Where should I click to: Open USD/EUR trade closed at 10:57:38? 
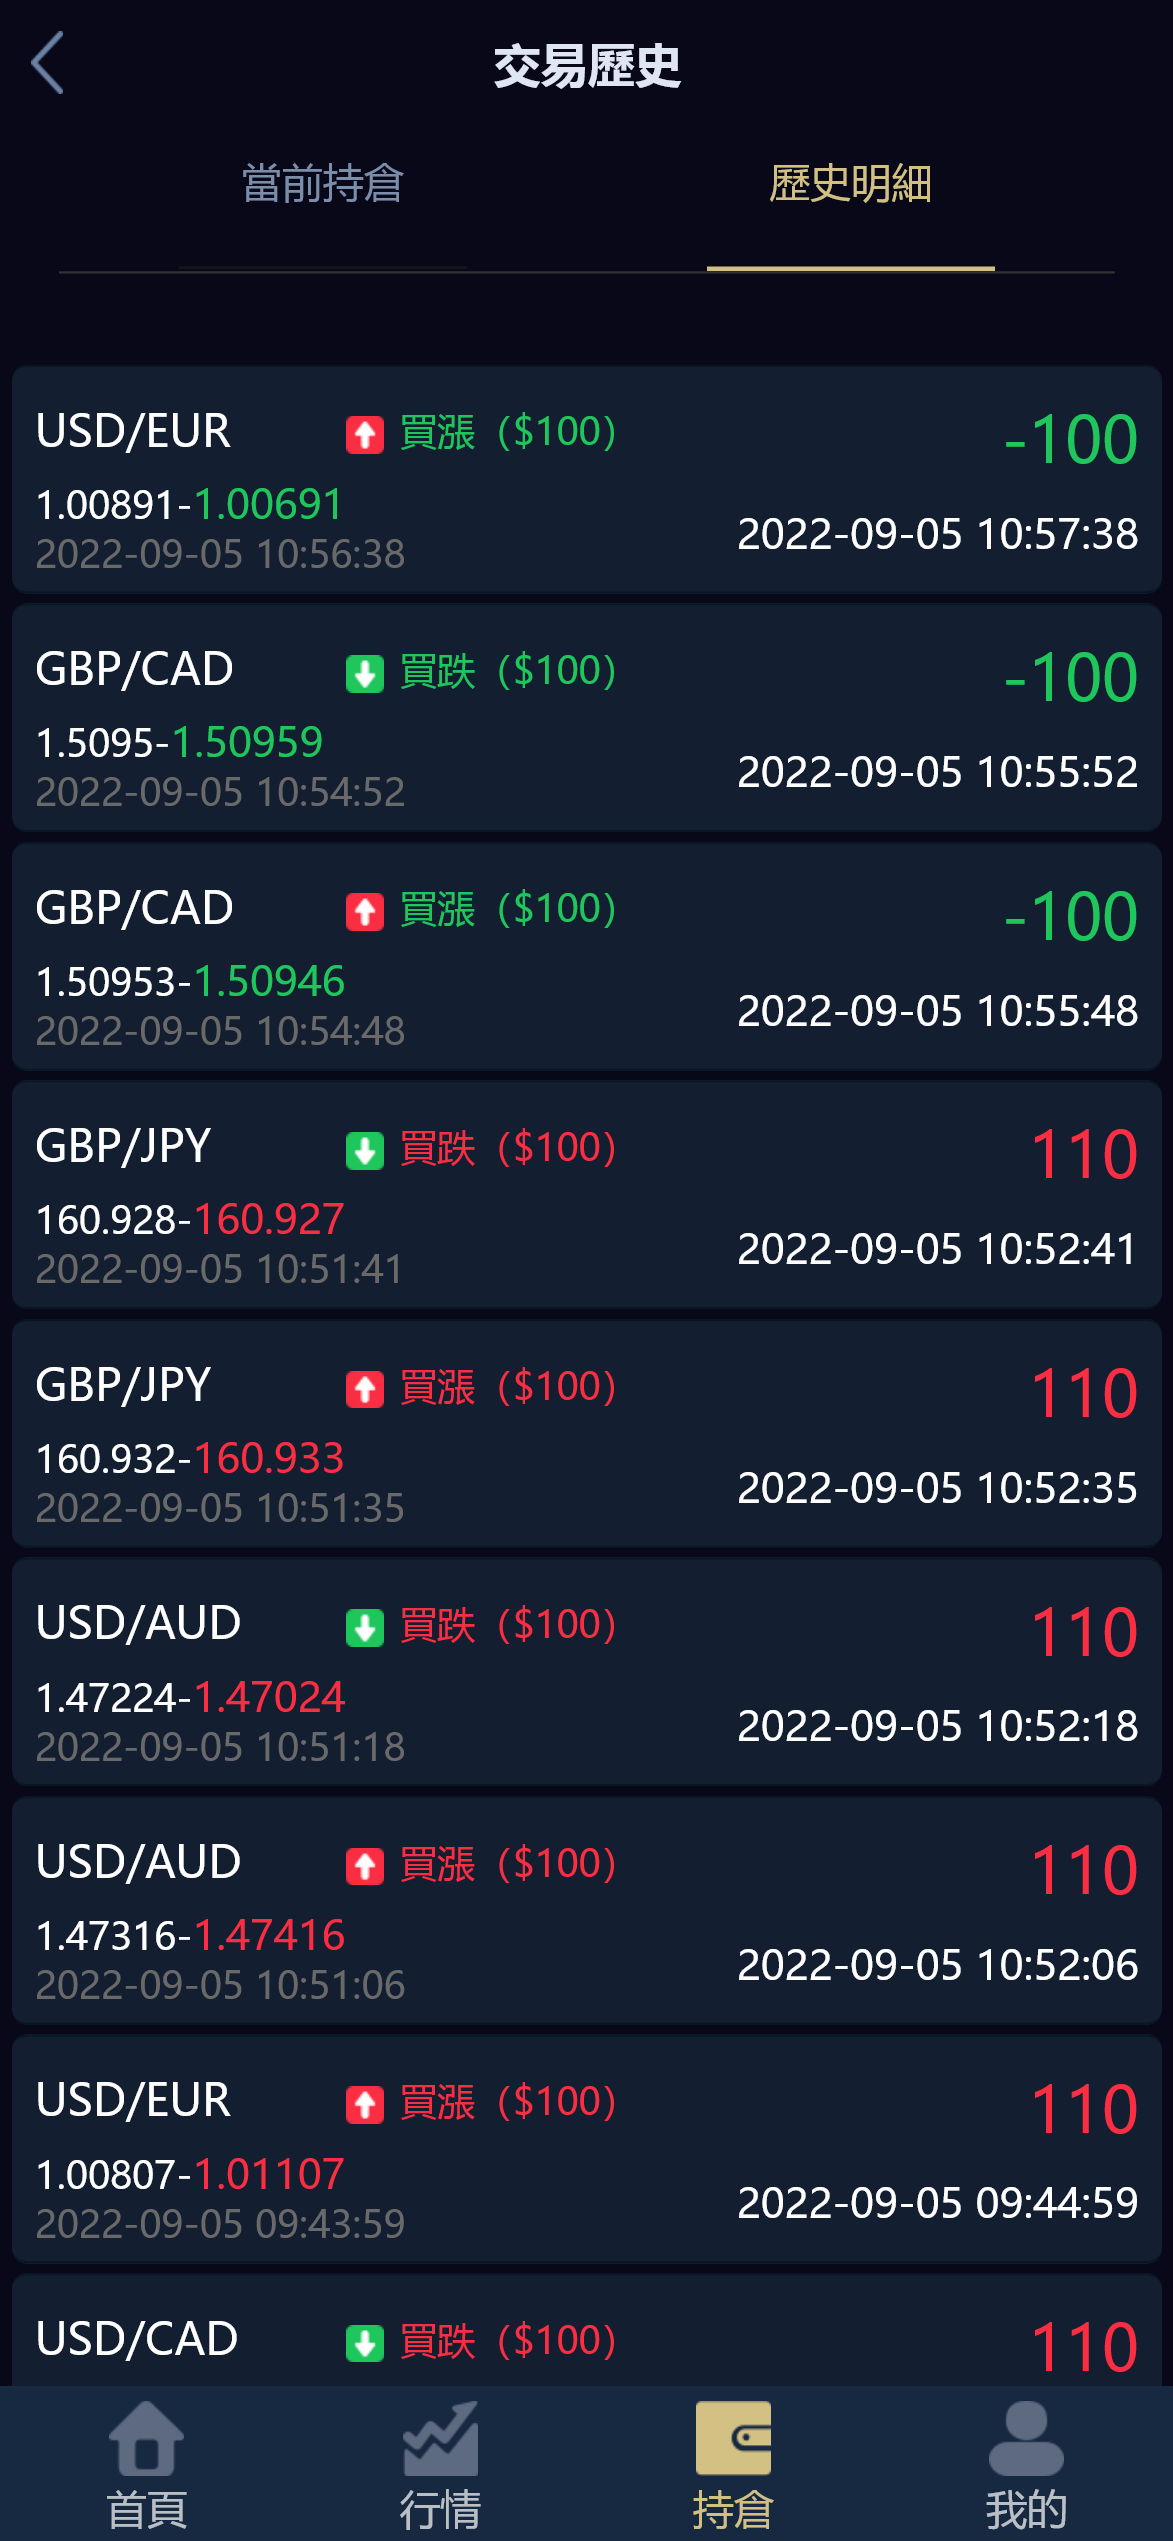(587, 480)
